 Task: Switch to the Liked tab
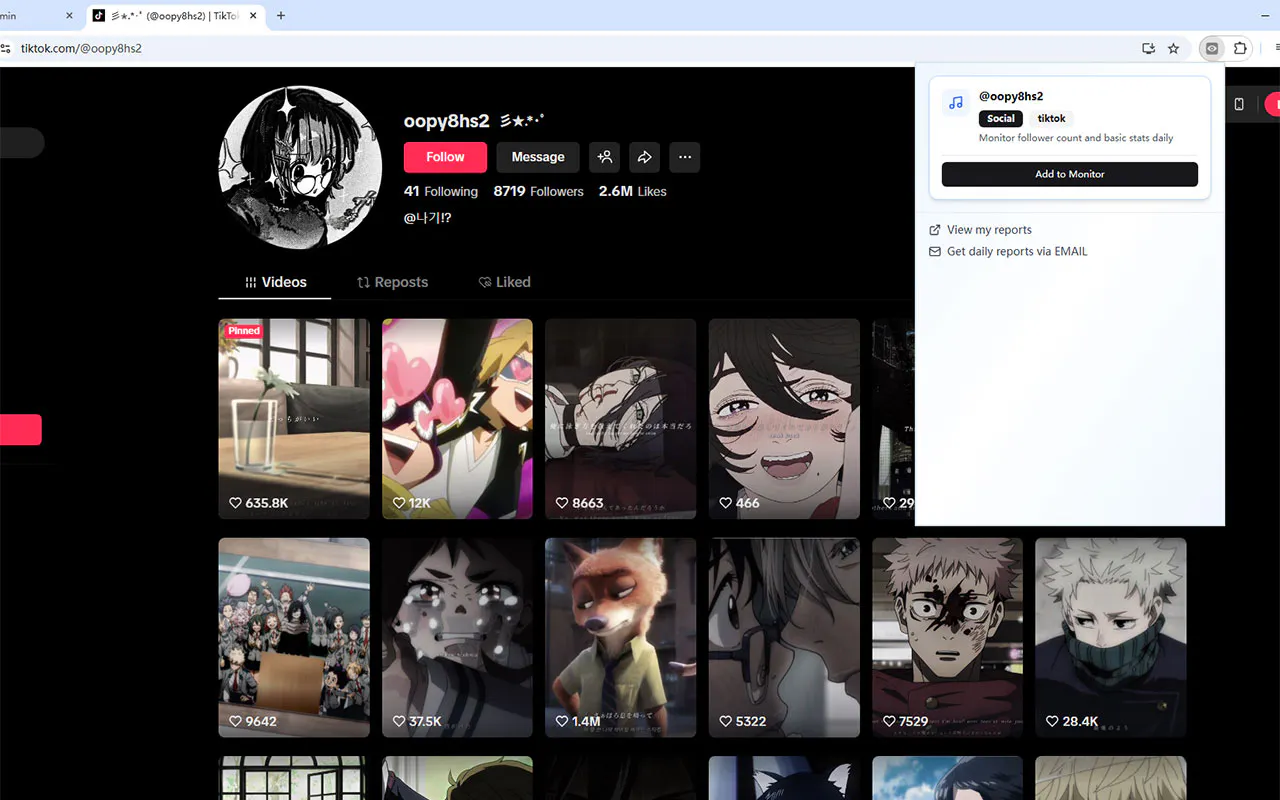[504, 282]
